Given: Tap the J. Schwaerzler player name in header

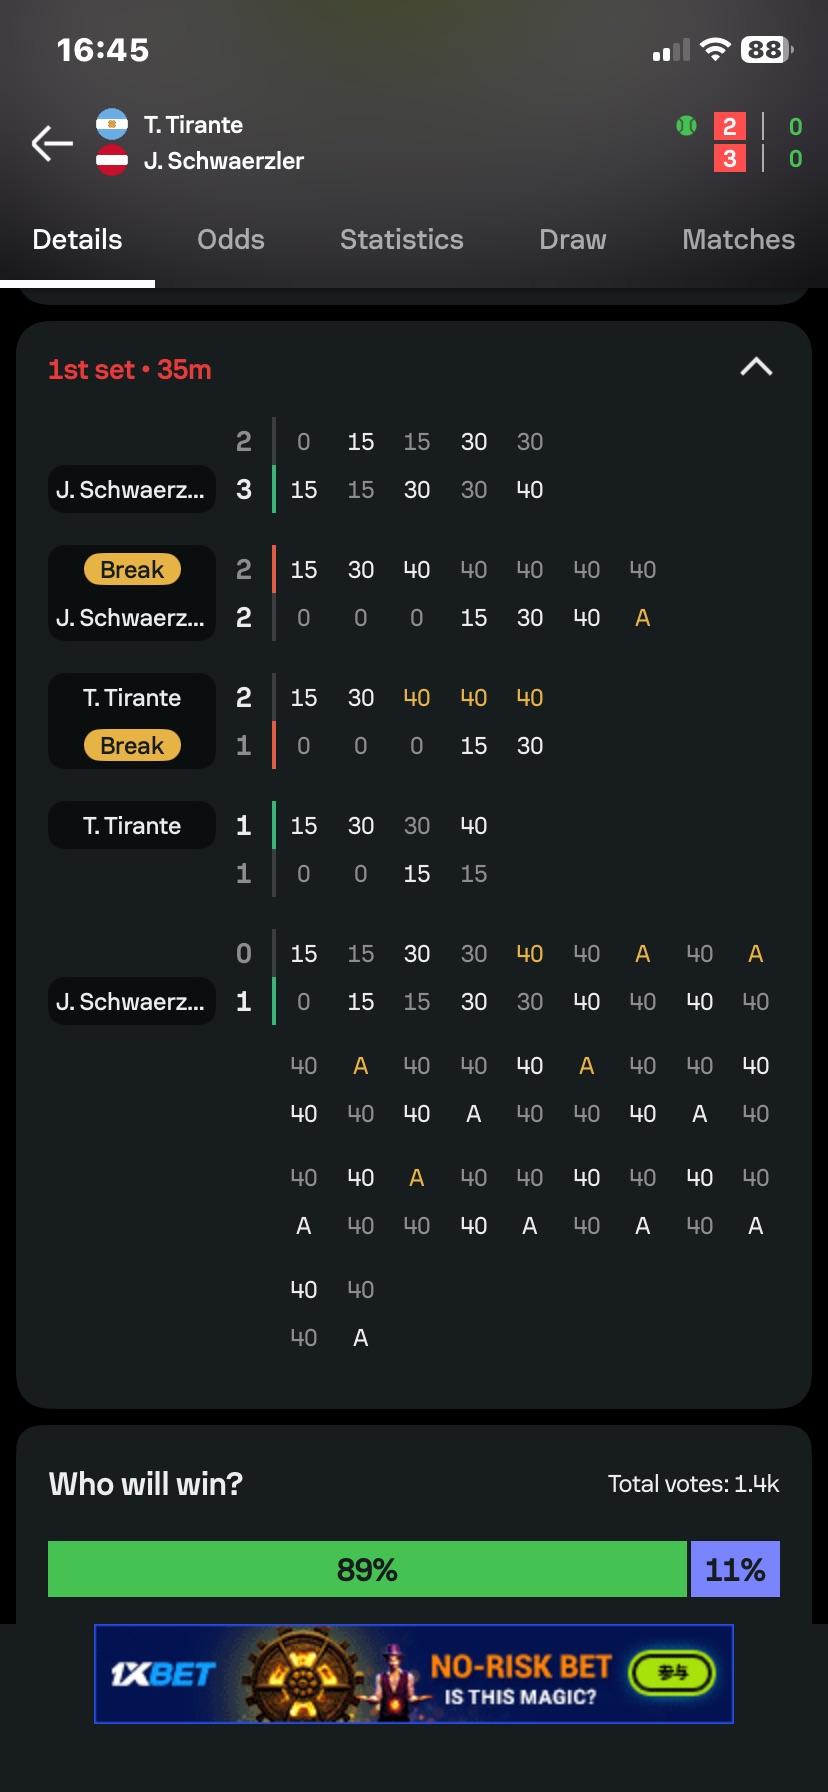Looking at the screenshot, I should coord(224,161).
